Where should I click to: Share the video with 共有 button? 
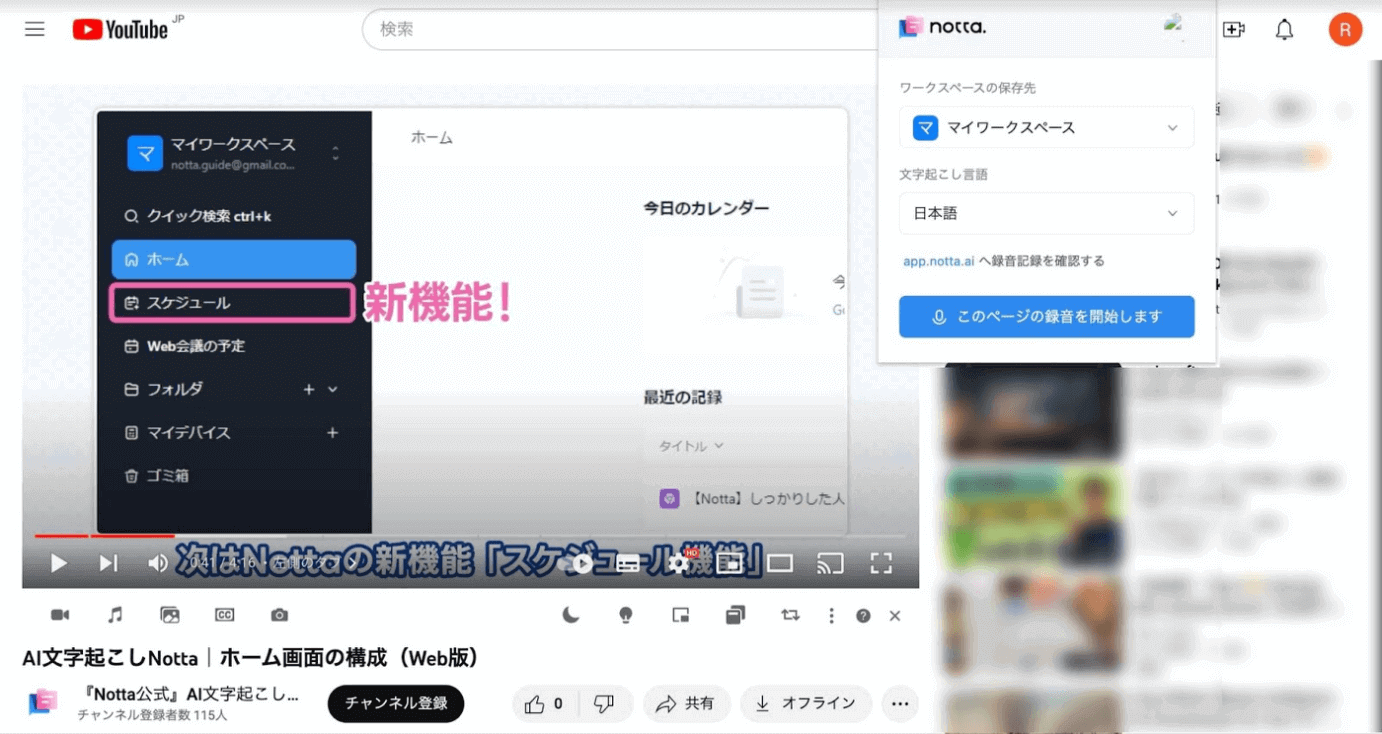click(x=687, y=704)
